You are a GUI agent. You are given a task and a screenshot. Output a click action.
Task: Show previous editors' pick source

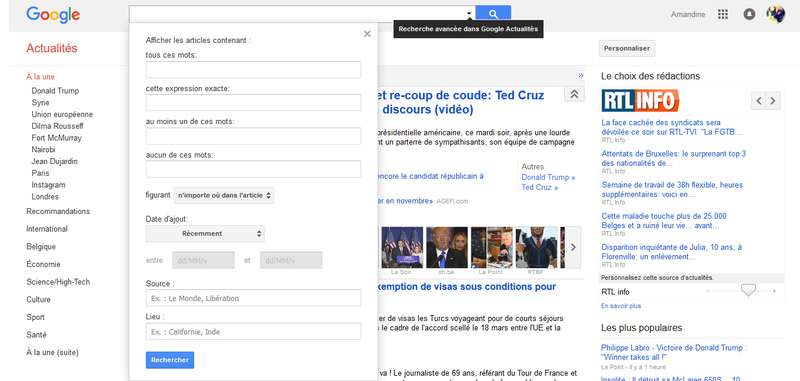(758, 101)
